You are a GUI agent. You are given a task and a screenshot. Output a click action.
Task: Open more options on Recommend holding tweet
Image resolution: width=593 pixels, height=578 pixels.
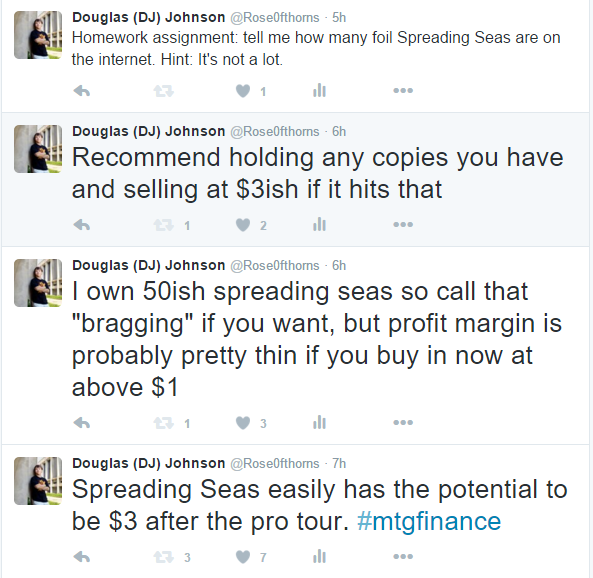click(403, 224)
